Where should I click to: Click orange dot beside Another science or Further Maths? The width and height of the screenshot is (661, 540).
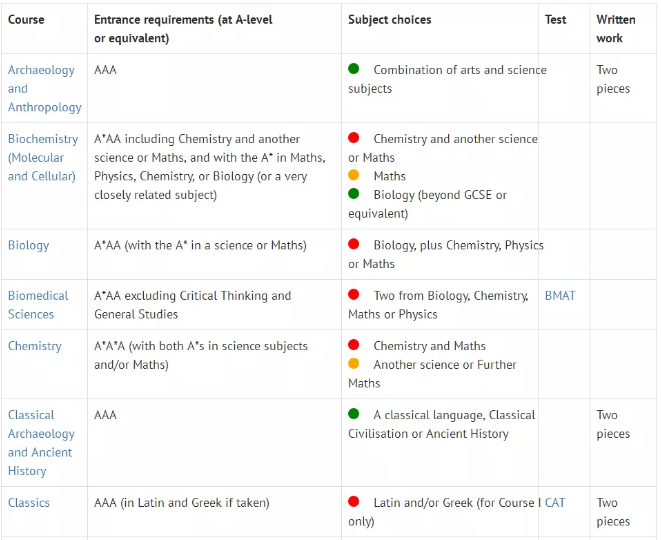click(354, 363)
